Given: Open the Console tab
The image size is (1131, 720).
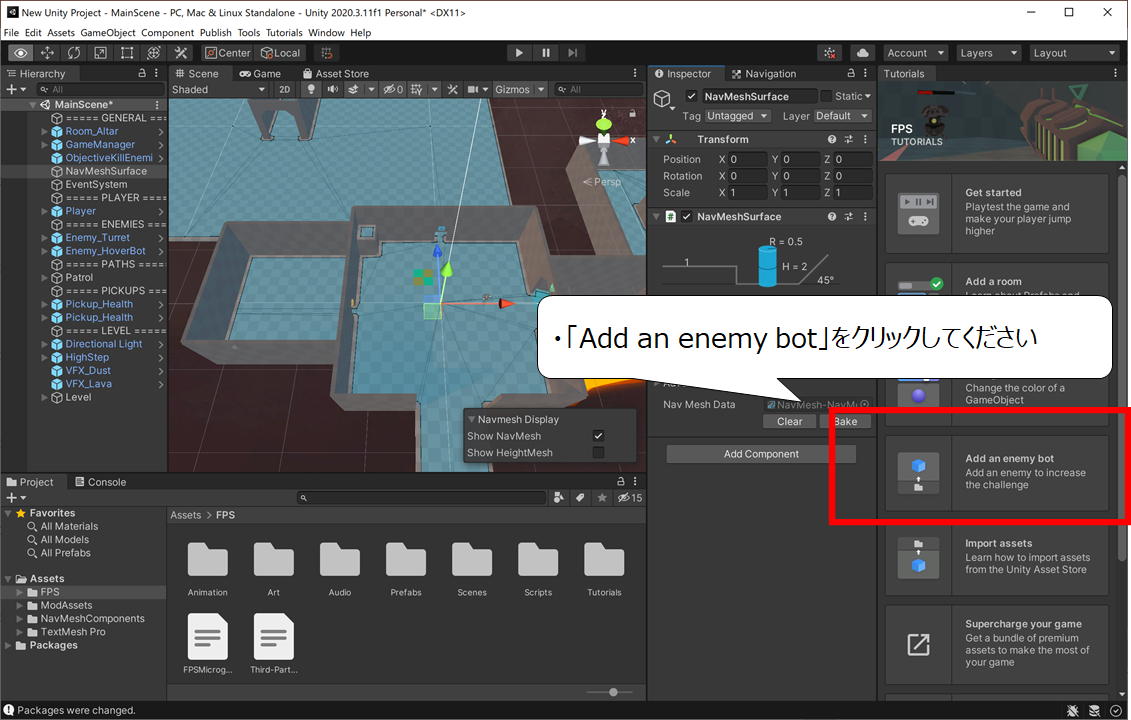Looking at the screenshot, I should coord(100,482).
